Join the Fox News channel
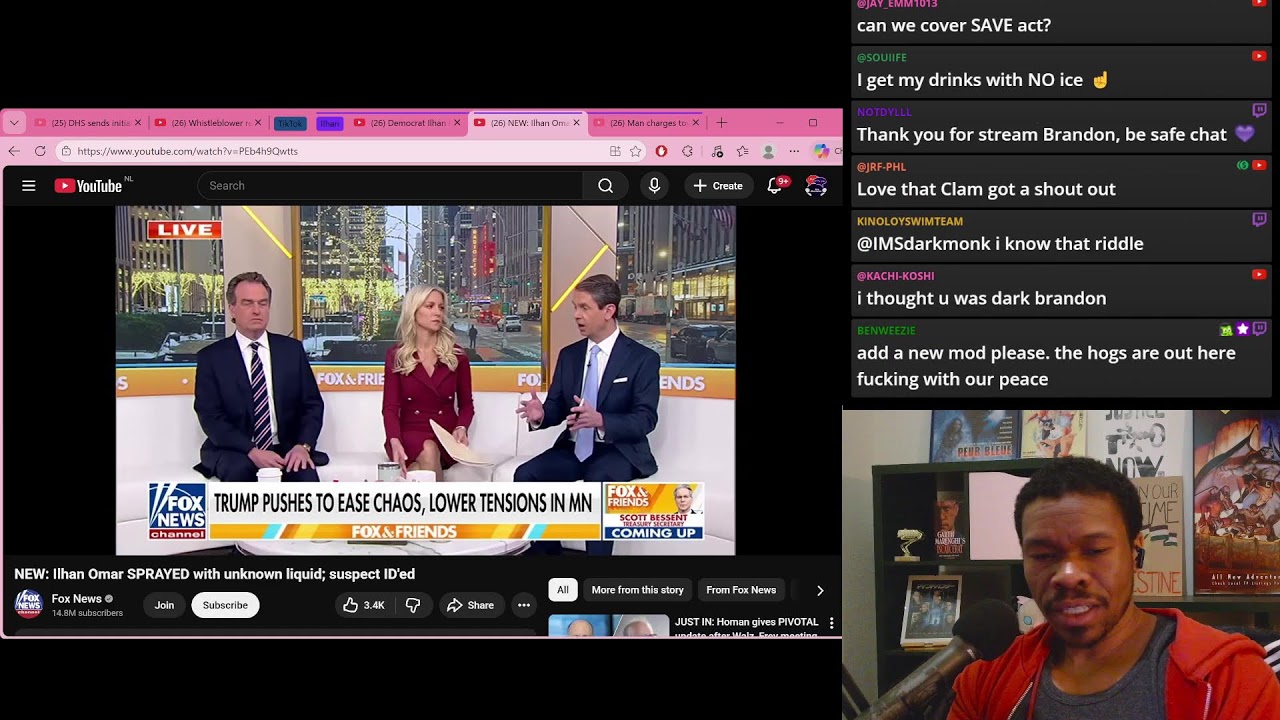The width and height of the screenshot is (1280, 720). (x=164, y=605)
